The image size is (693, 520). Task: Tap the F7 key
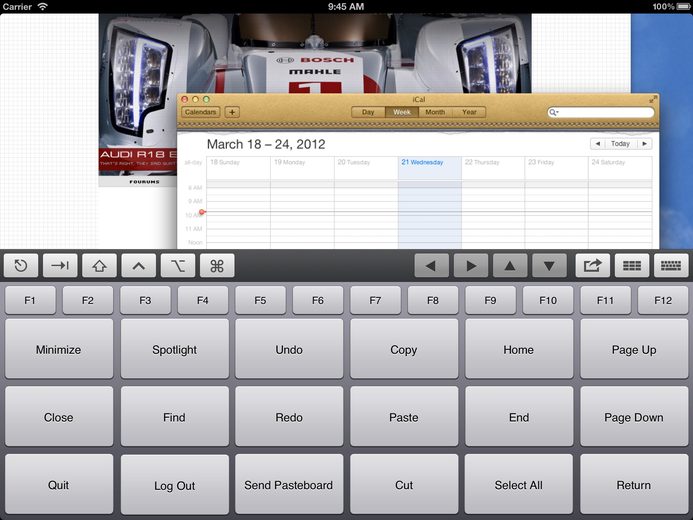point(375,300)
